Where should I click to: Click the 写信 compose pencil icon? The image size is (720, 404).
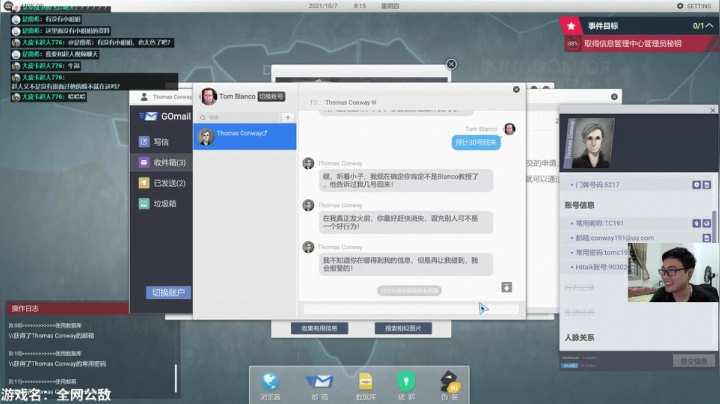coord(144,141)
